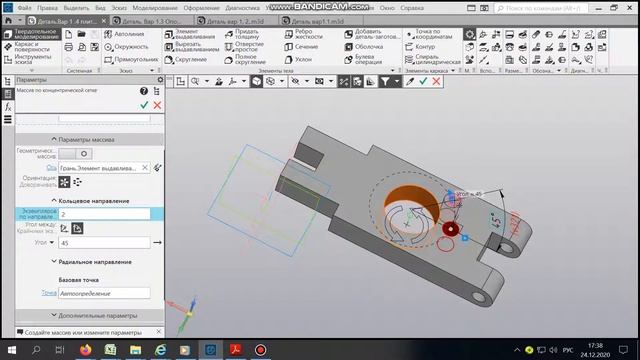Click the Угол value field showing 45

click(x=104, y=242)
